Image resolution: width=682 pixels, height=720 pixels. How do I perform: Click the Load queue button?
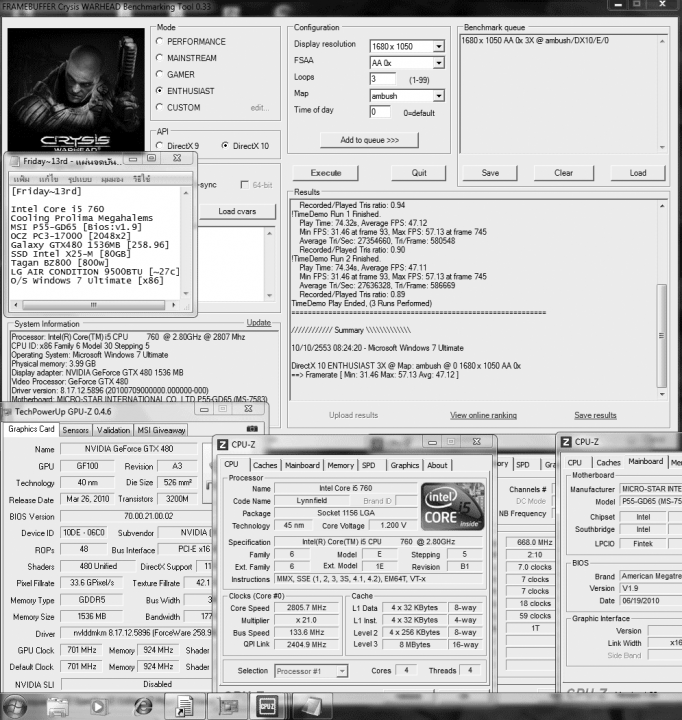pyautogui.click(x=638, y=173)
